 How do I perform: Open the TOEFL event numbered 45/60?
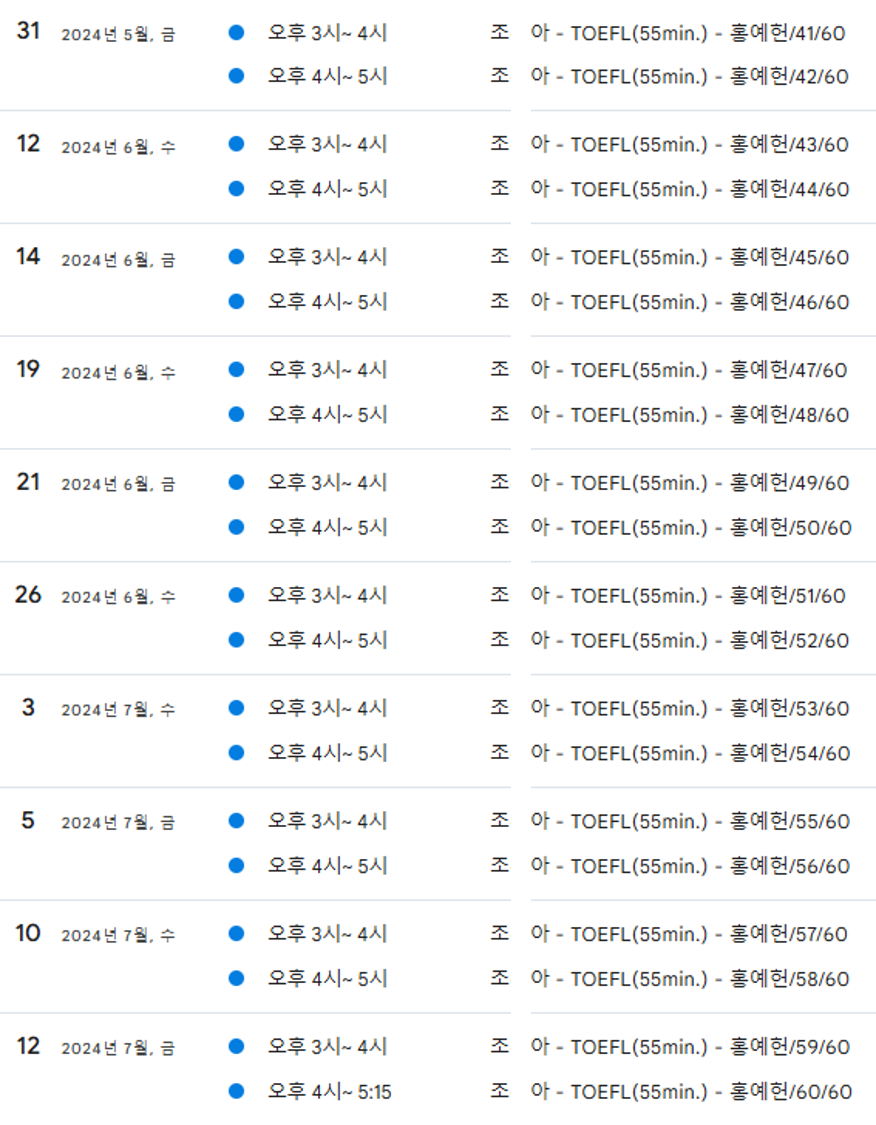point(669,257)
